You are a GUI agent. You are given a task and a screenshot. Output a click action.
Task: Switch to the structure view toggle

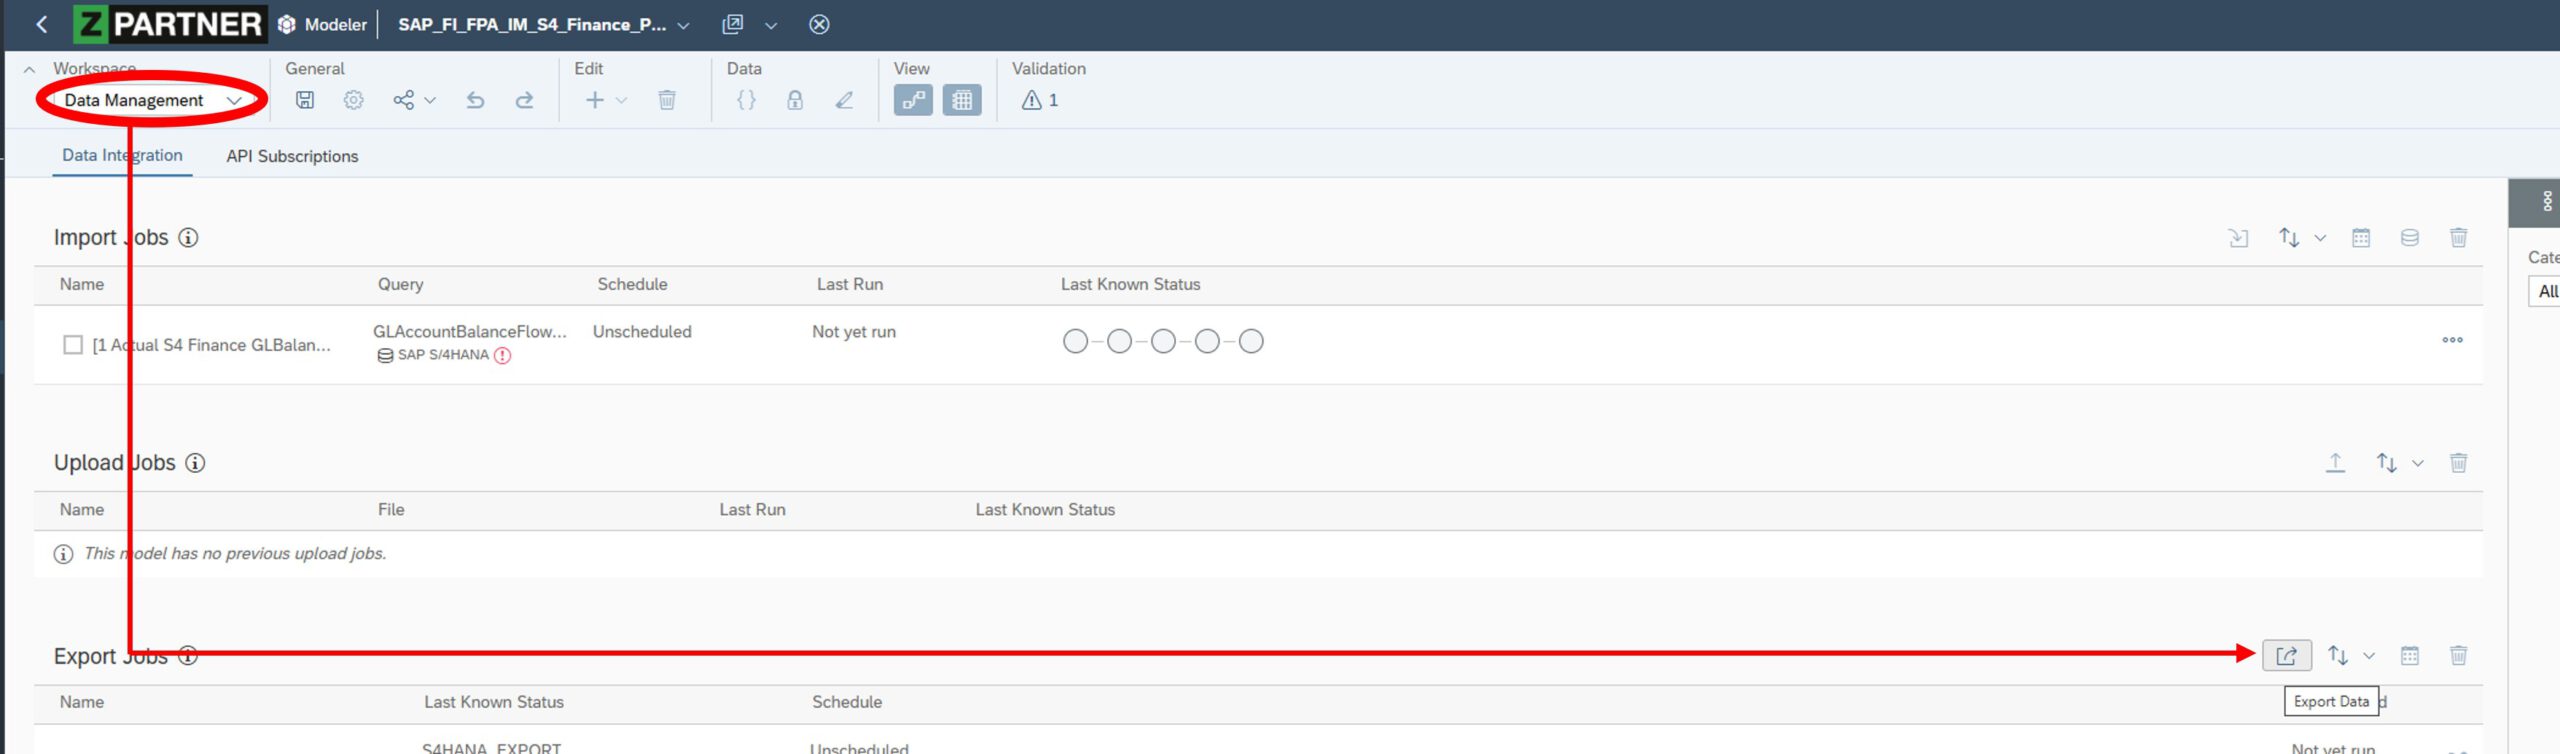913,100
